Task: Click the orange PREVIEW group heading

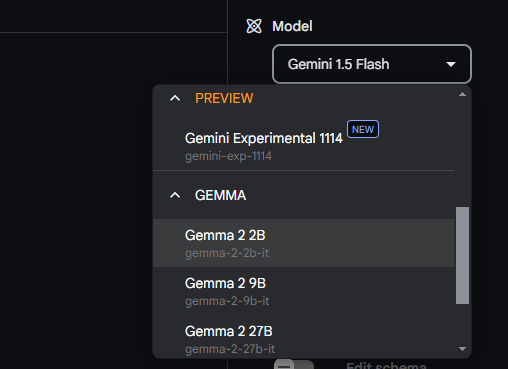Action: [x=224, y=98]
